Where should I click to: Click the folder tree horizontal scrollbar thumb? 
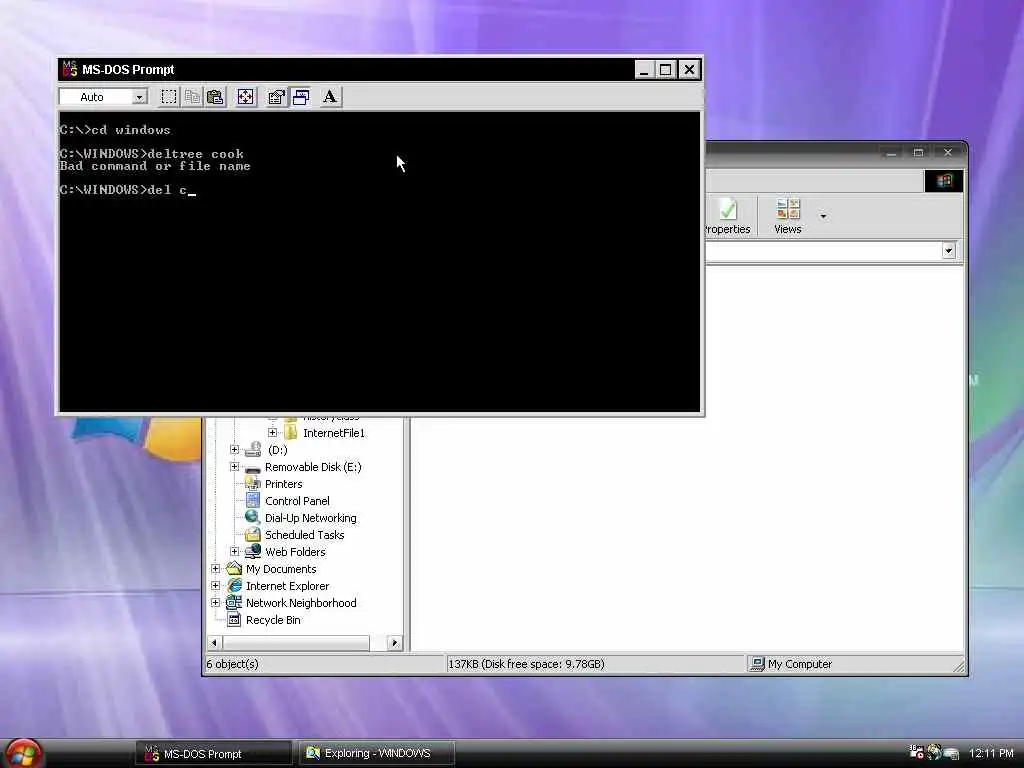coord(296,643)
